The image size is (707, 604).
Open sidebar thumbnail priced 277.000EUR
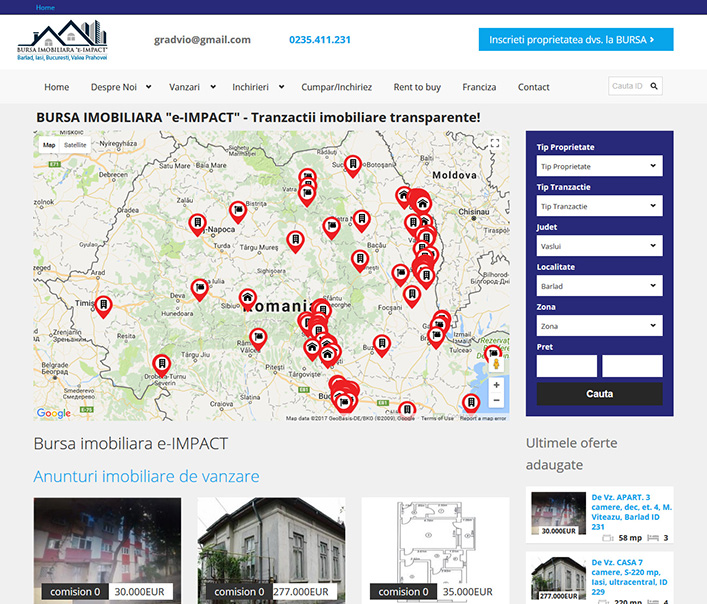point(558,579)
